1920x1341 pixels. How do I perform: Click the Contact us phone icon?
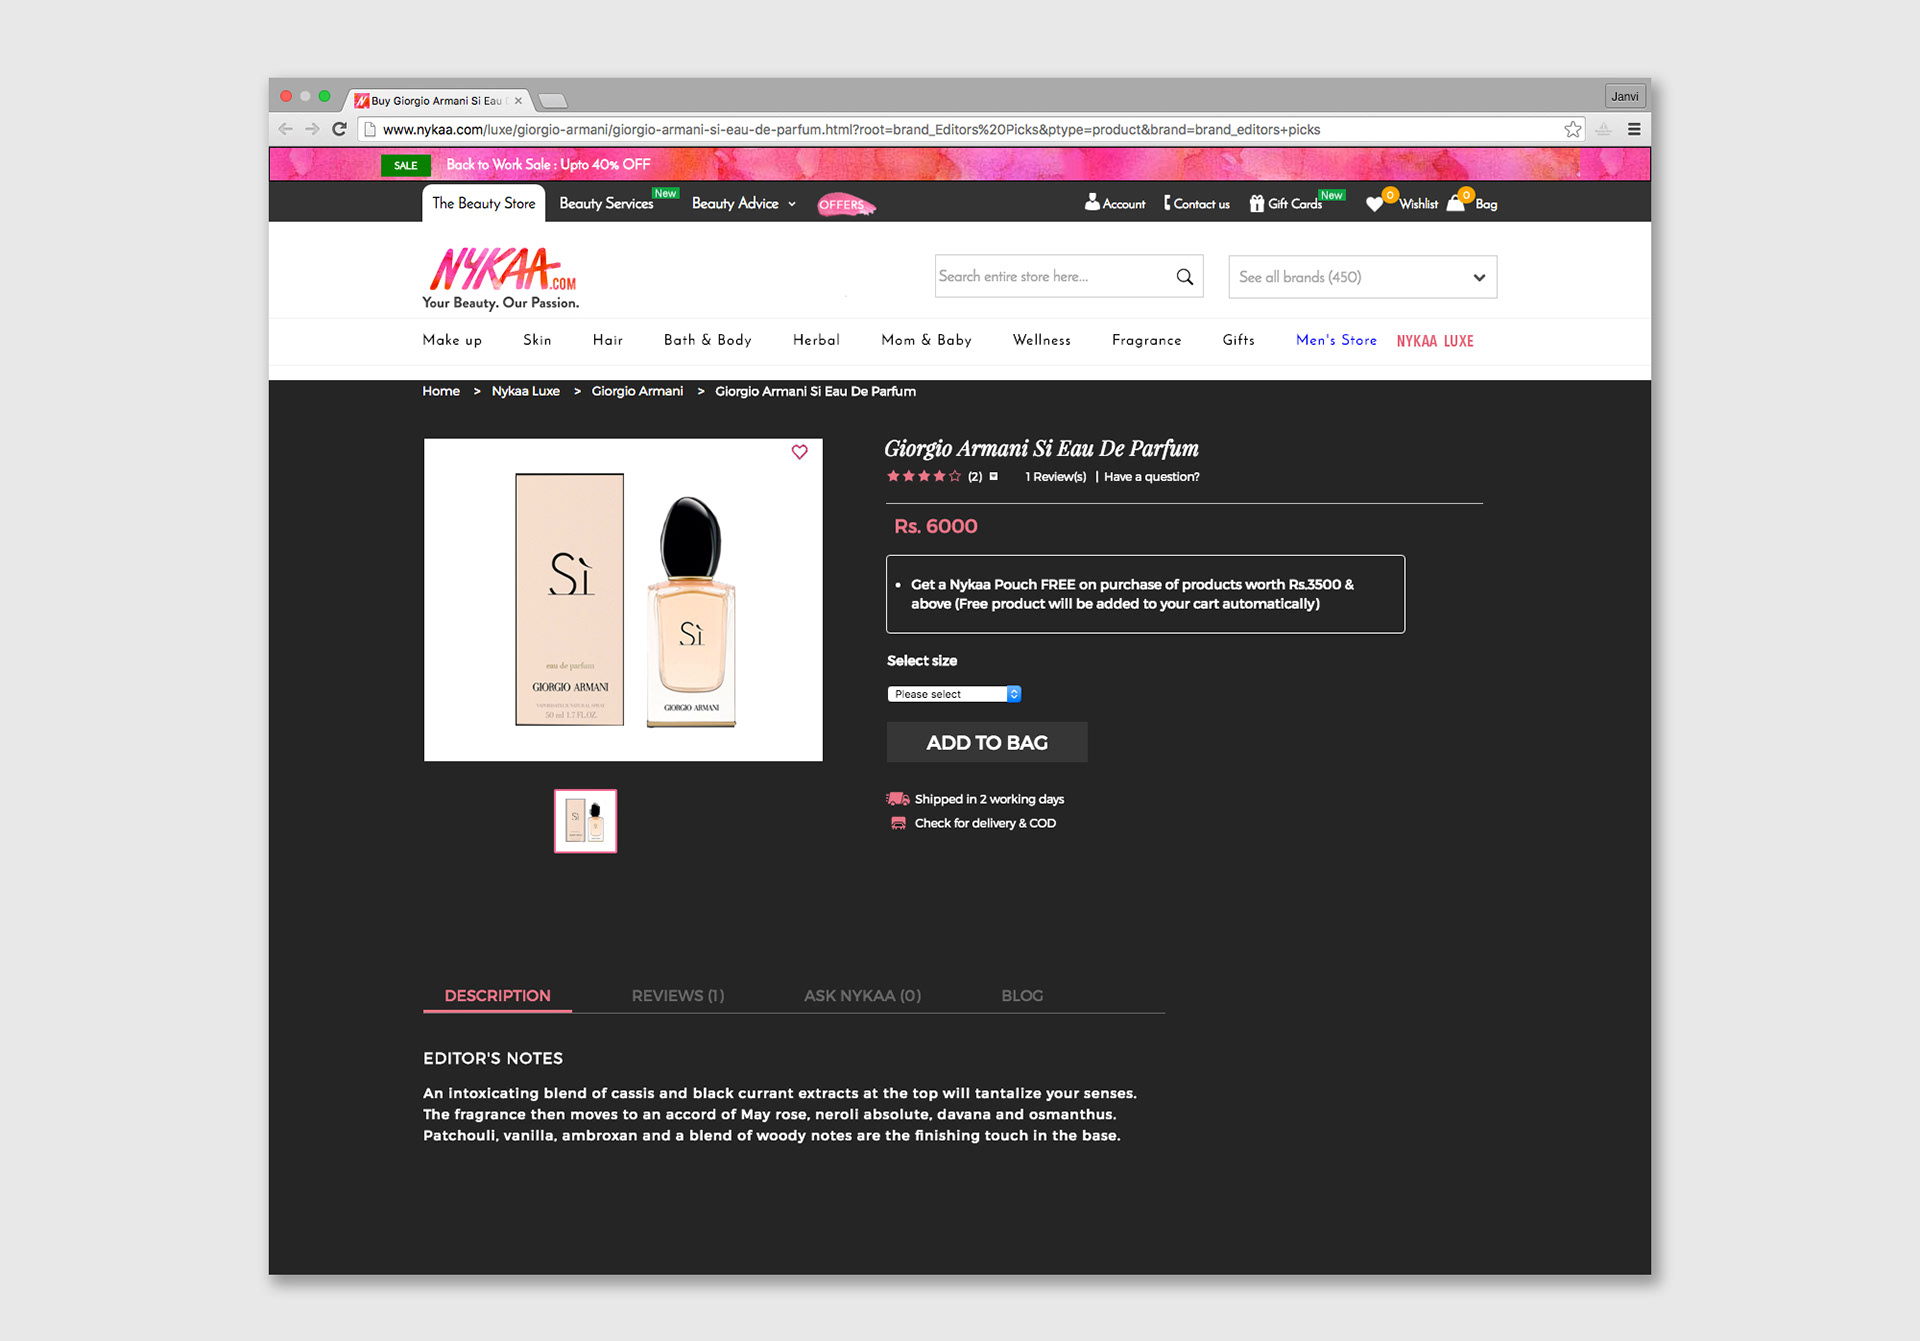tap(1167, 203)
